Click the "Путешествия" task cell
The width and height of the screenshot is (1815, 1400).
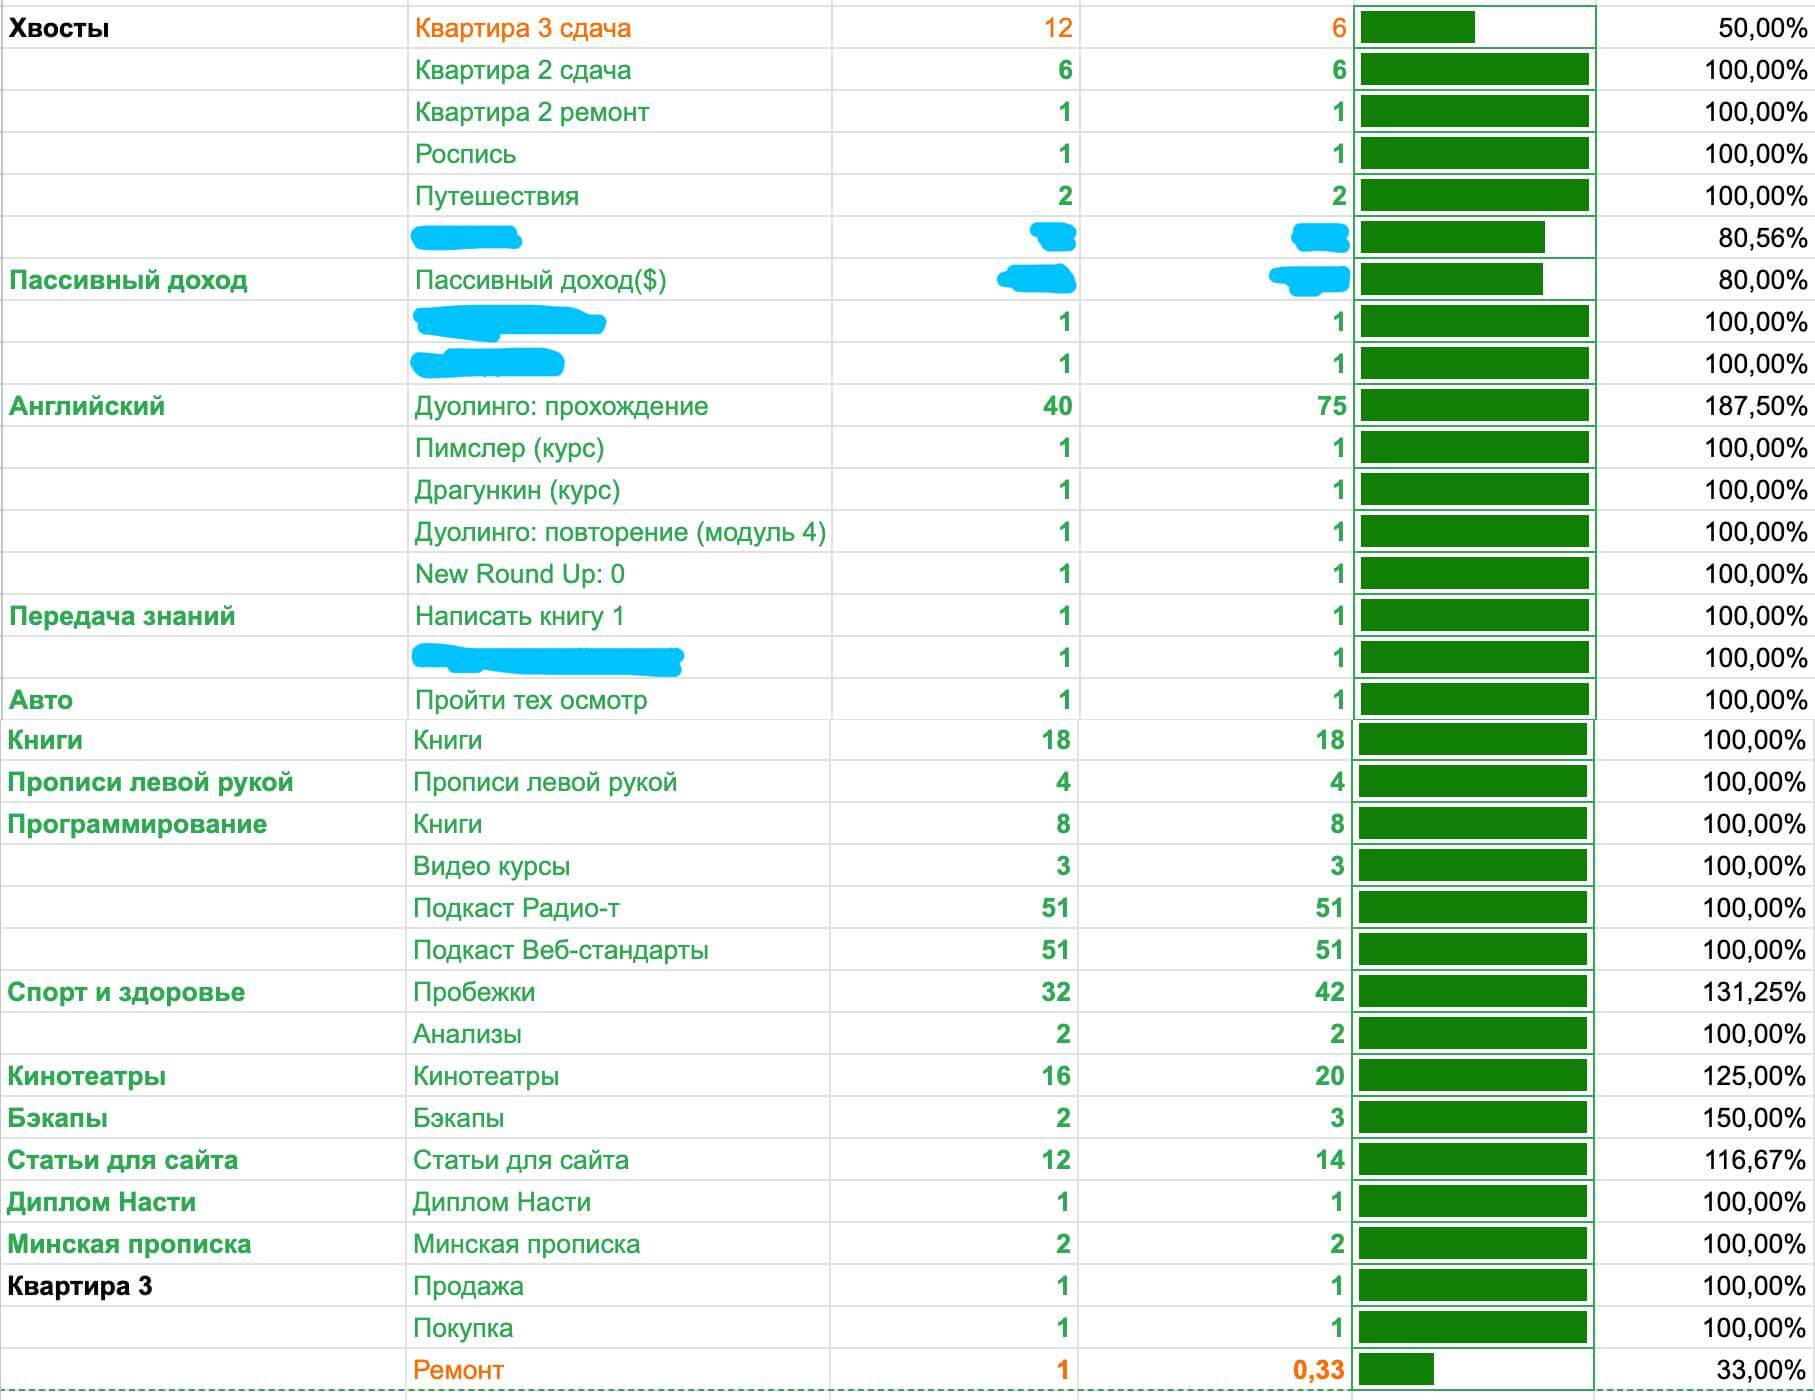[x=497, y=196]
